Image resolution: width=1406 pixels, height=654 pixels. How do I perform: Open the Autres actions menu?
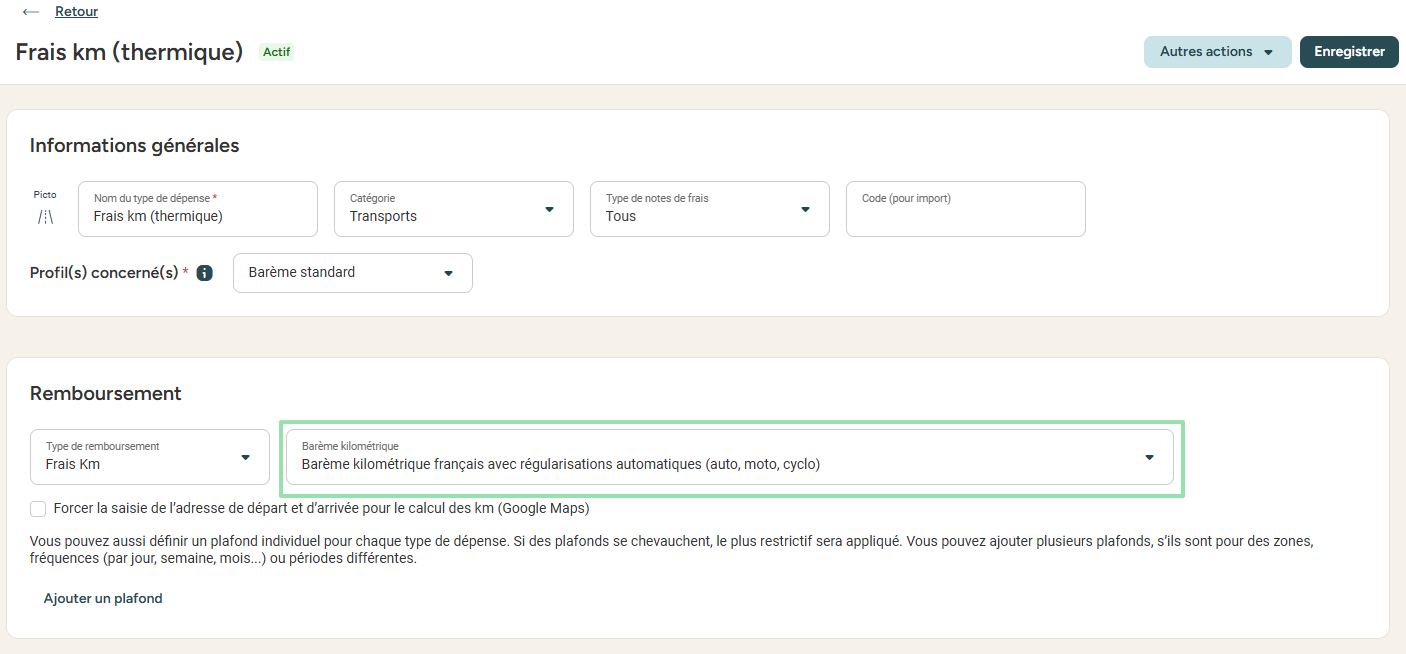[1217, 52]
